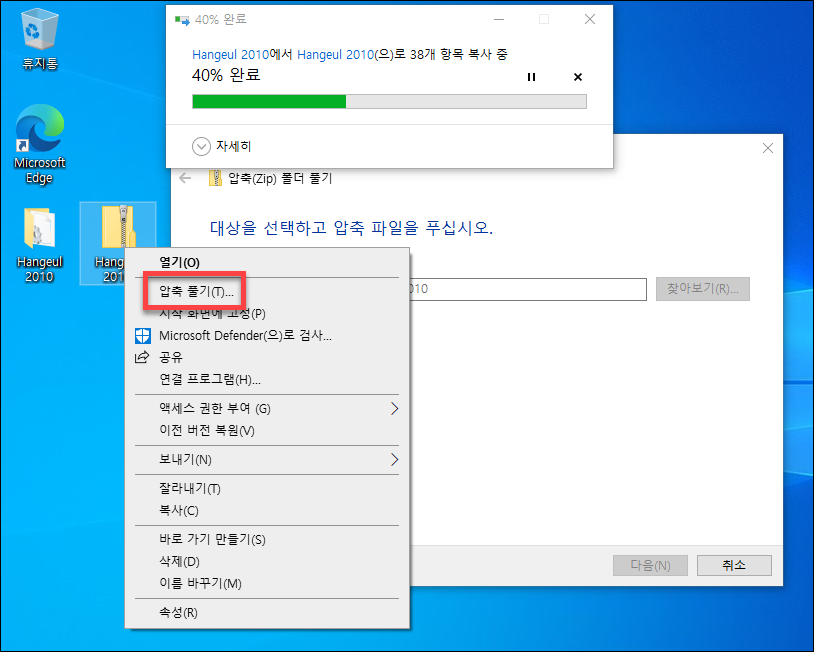Choose 열기(O) from the context menu
This screenshot has width=814, height=652.
point(267,263)
